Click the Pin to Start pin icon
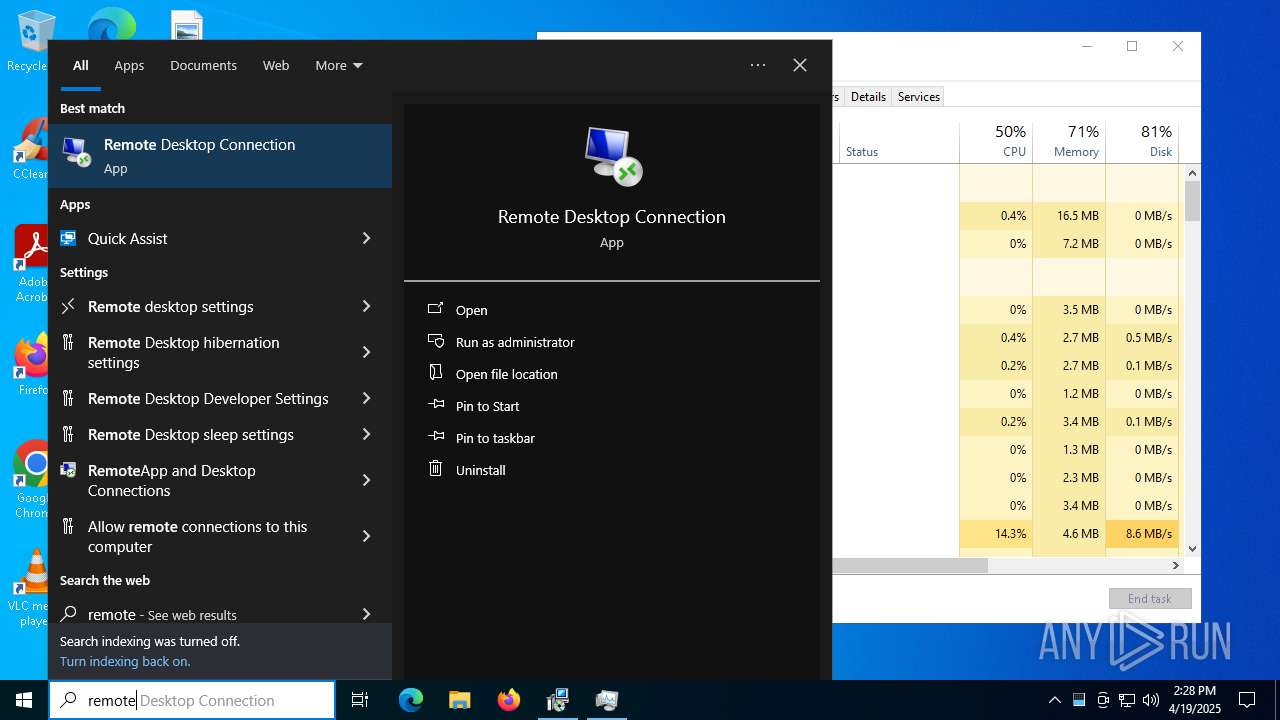This screenshot has width=1280, height=720. tap(435, 405)
